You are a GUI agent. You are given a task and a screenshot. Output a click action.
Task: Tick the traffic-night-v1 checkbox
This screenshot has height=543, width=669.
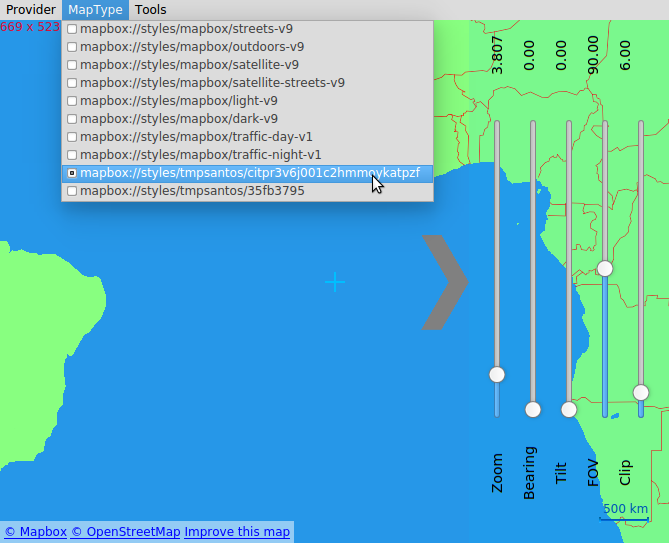coord(72,155)
